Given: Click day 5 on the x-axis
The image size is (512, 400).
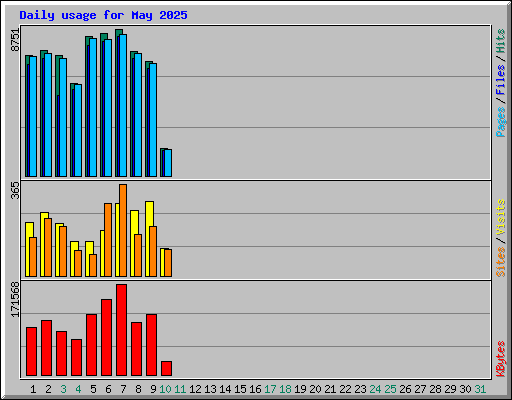Looking at the screenshot, I should [x=93, y=389].
